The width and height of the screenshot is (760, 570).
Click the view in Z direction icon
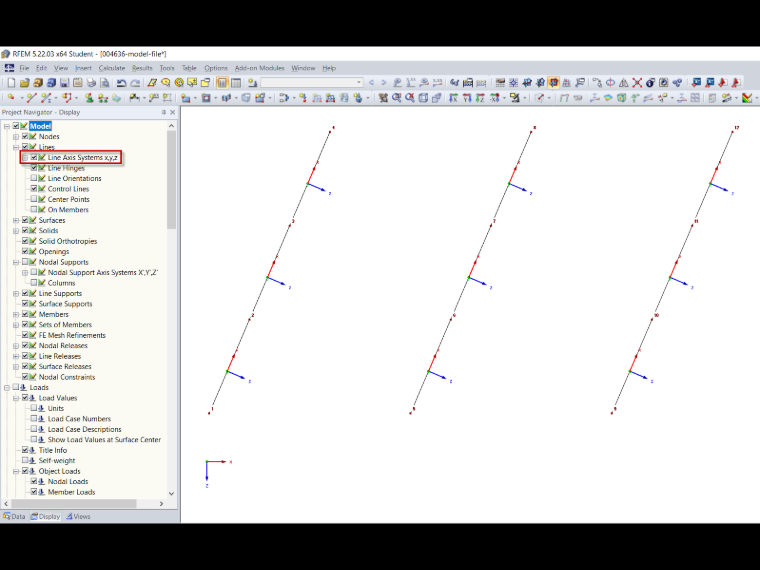[480, 98]
